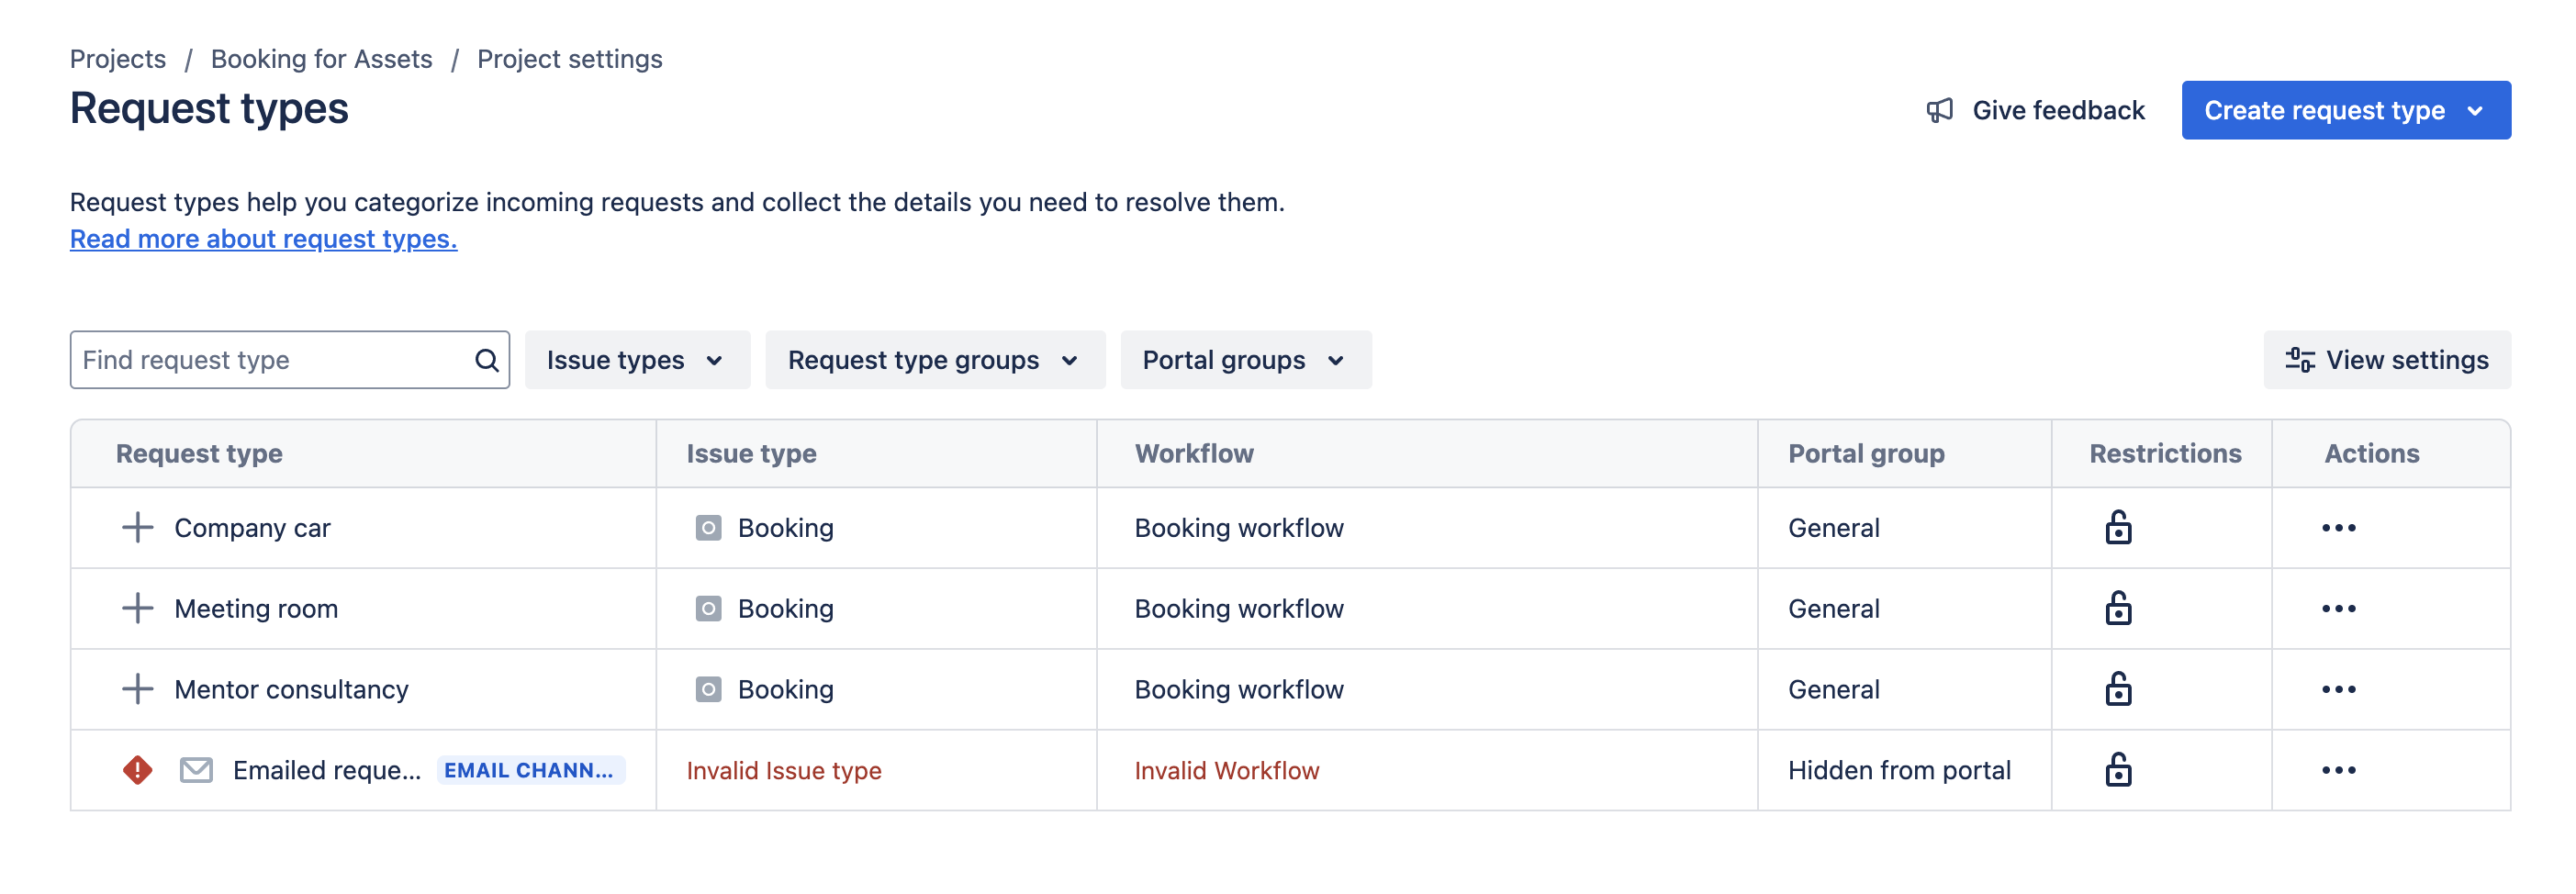Screen dimensions: 2576x894
Task: Open the actions menu for Emailed request
Action: coord(2338,771)
